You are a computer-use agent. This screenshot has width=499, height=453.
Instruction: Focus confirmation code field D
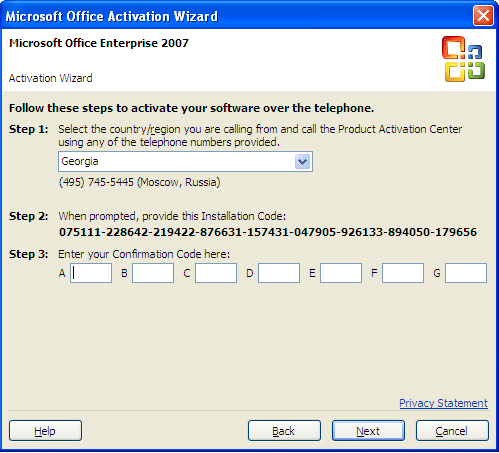point(279,273)
